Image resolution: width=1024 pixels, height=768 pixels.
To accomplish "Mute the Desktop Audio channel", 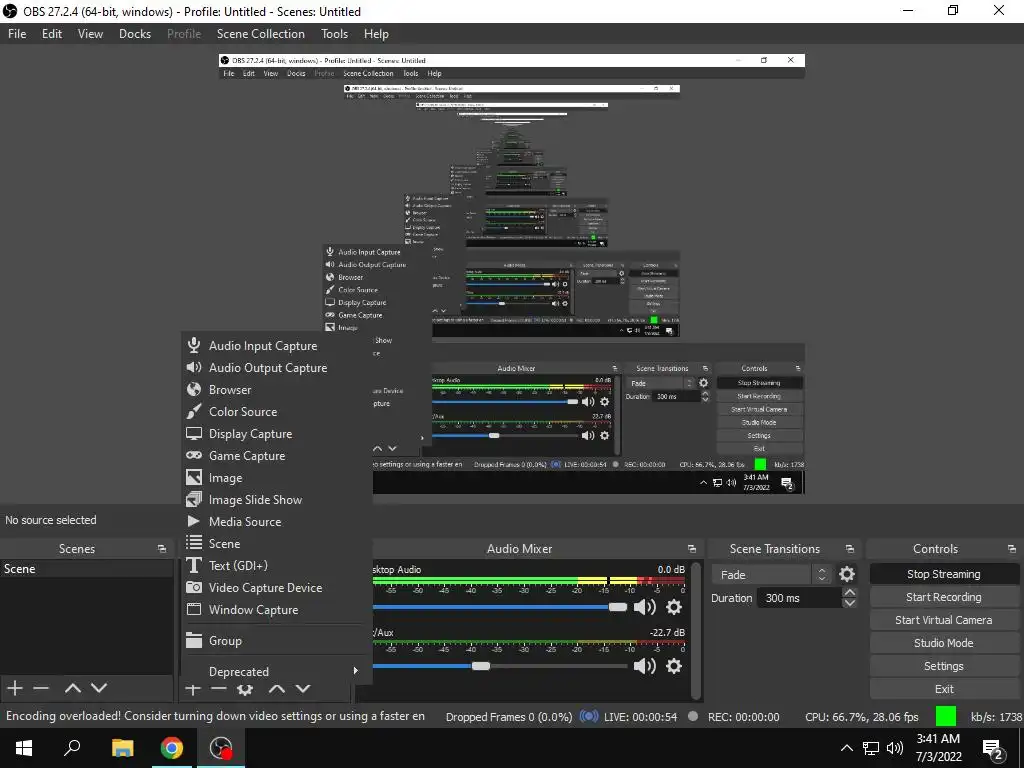I will click(645, 607).
